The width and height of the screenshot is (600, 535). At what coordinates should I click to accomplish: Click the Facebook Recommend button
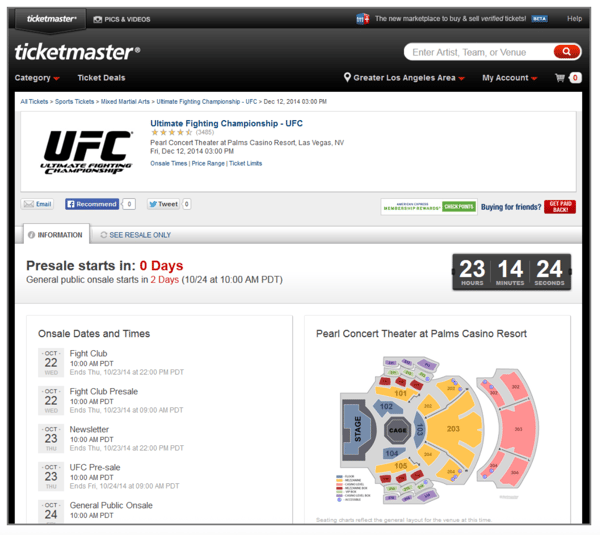92,204
